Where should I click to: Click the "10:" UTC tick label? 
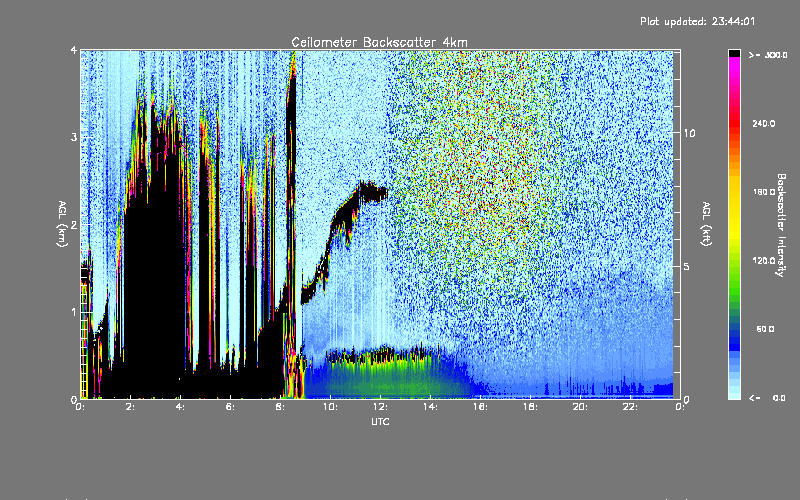click(330, 407)
